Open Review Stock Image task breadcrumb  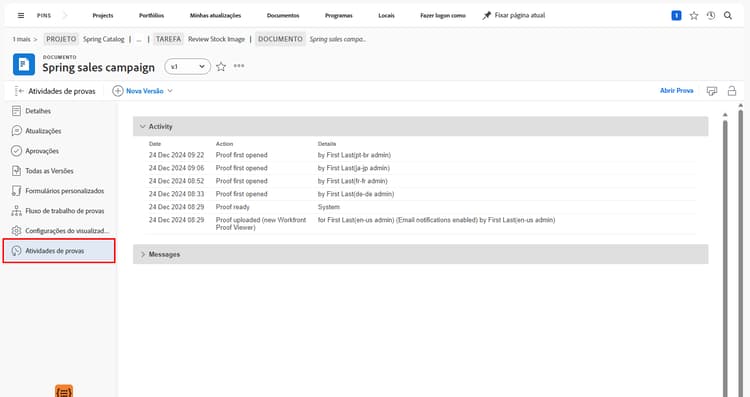216,39
